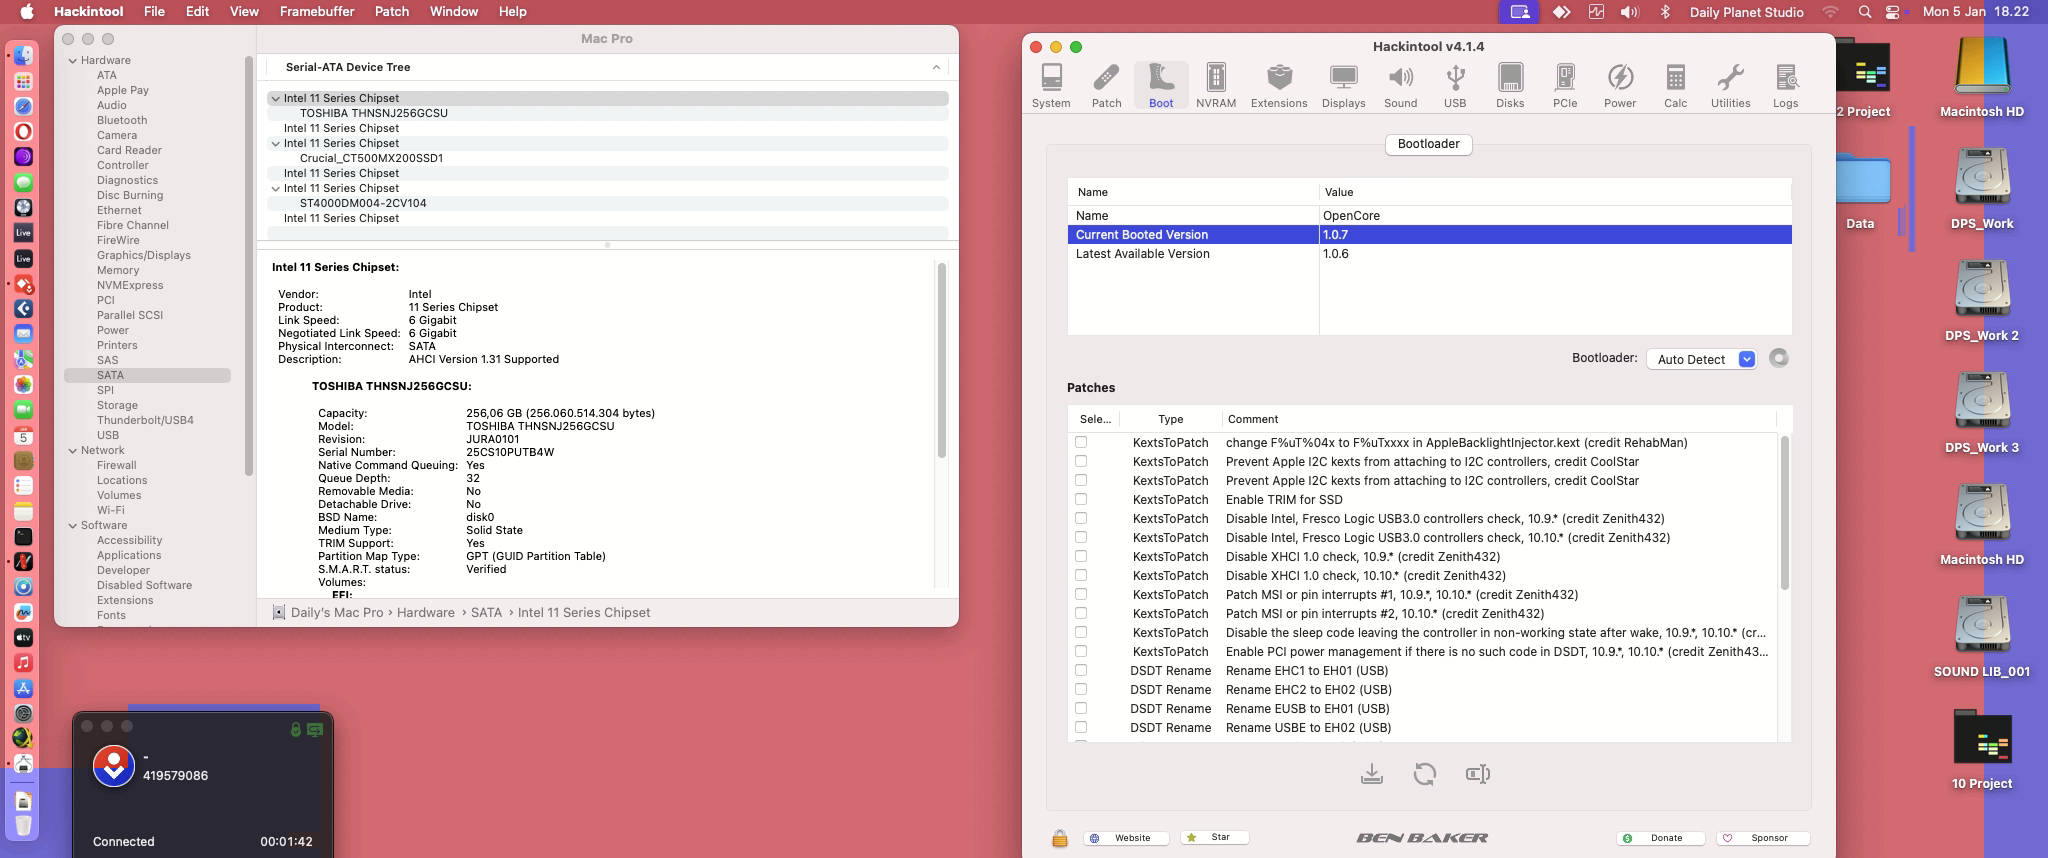Select the Latest Available Version row
This screenshot has height=858, width=2048.
[1429, 254]
